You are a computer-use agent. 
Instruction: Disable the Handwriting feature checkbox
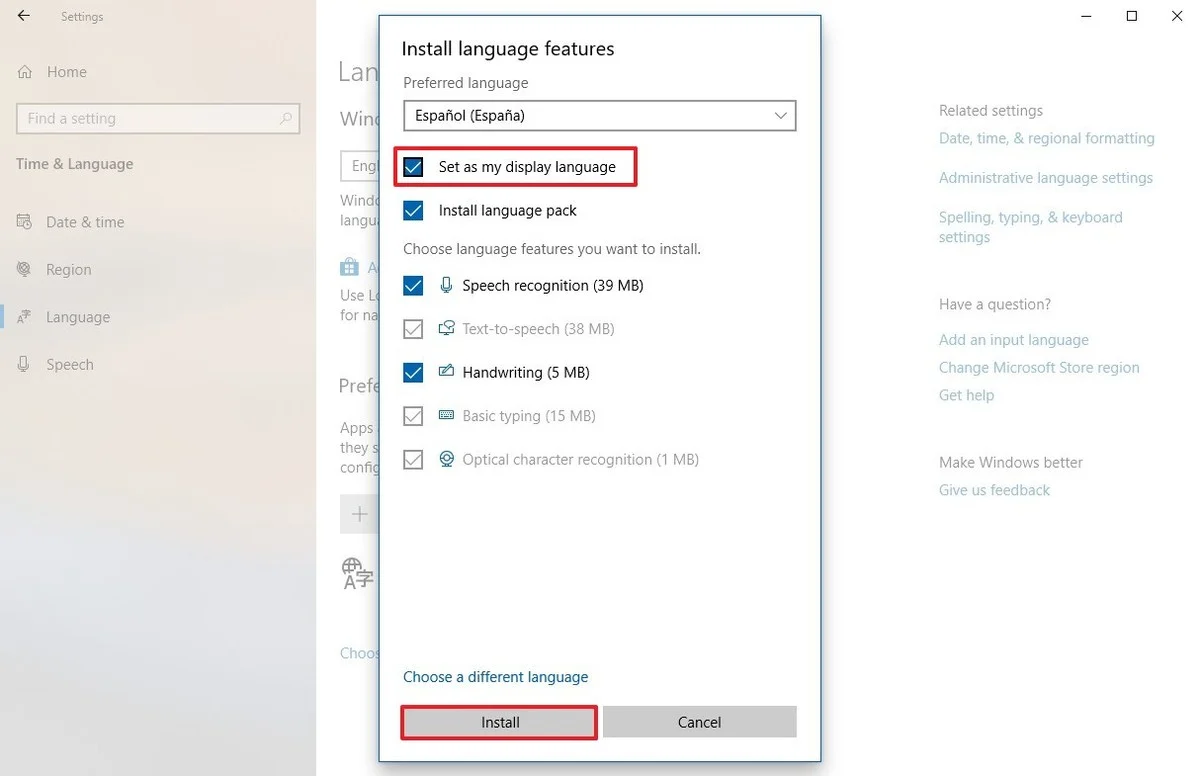(413, 373)
